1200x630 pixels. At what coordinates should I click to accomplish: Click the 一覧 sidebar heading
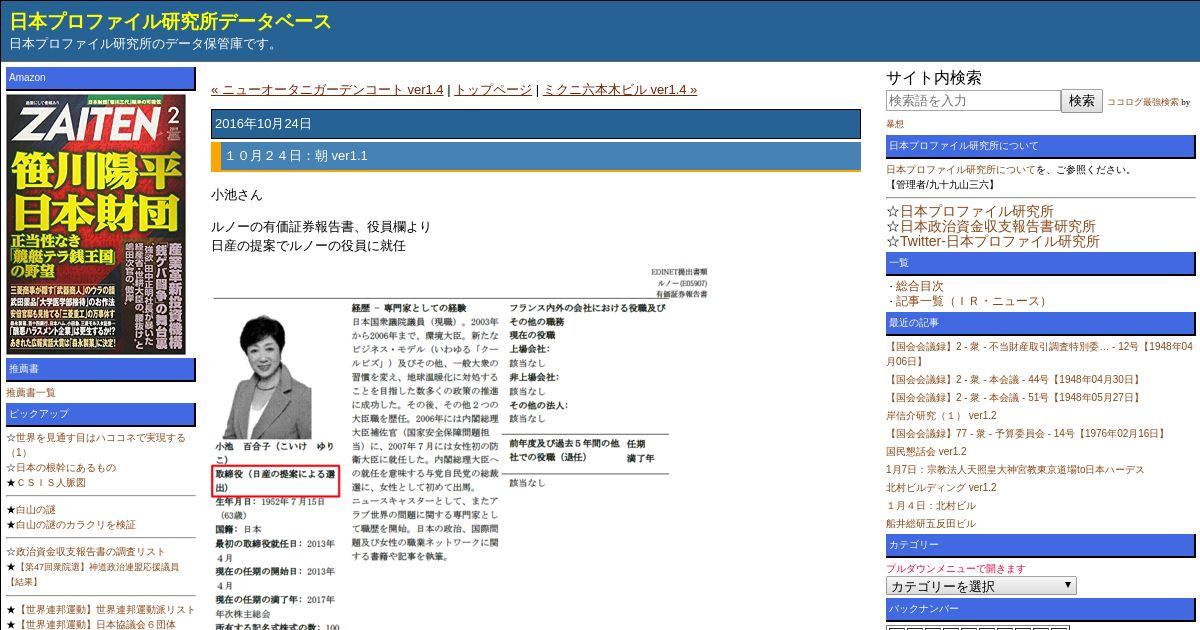pos(1041,263)
